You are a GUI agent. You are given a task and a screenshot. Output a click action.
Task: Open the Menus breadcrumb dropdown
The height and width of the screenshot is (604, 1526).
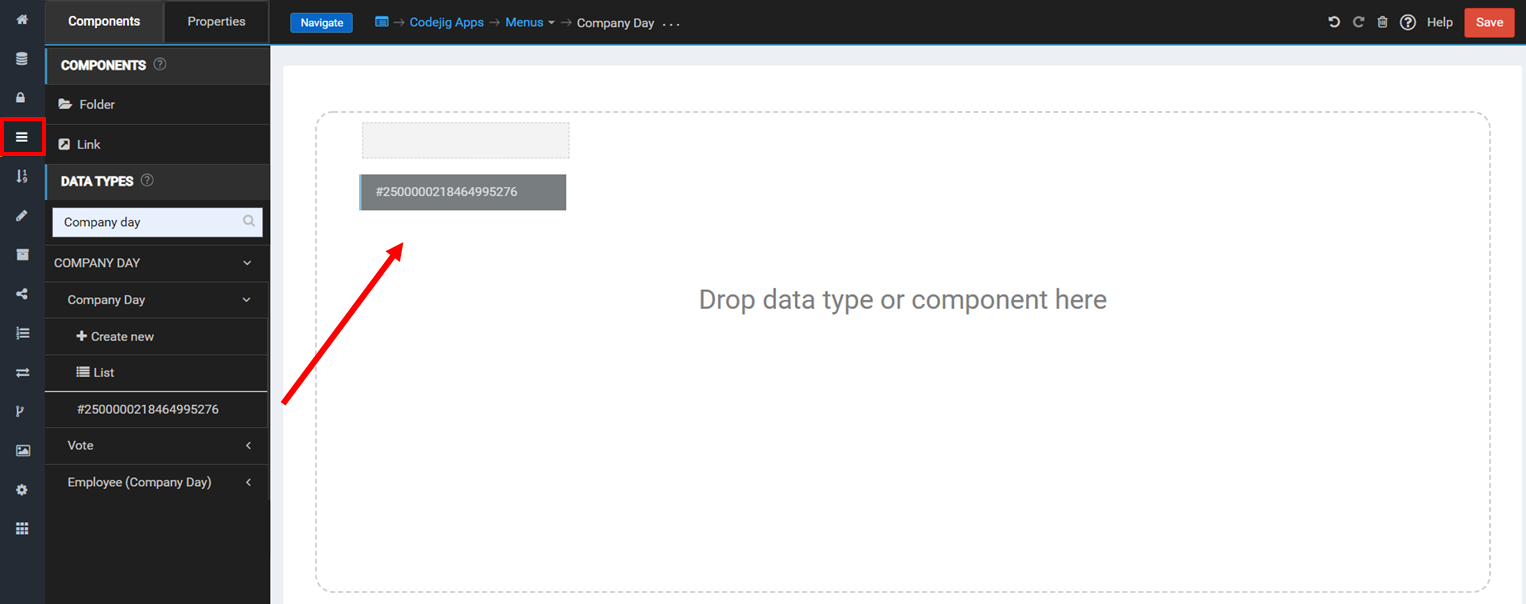pyautogui.click(x=530, y=22)
